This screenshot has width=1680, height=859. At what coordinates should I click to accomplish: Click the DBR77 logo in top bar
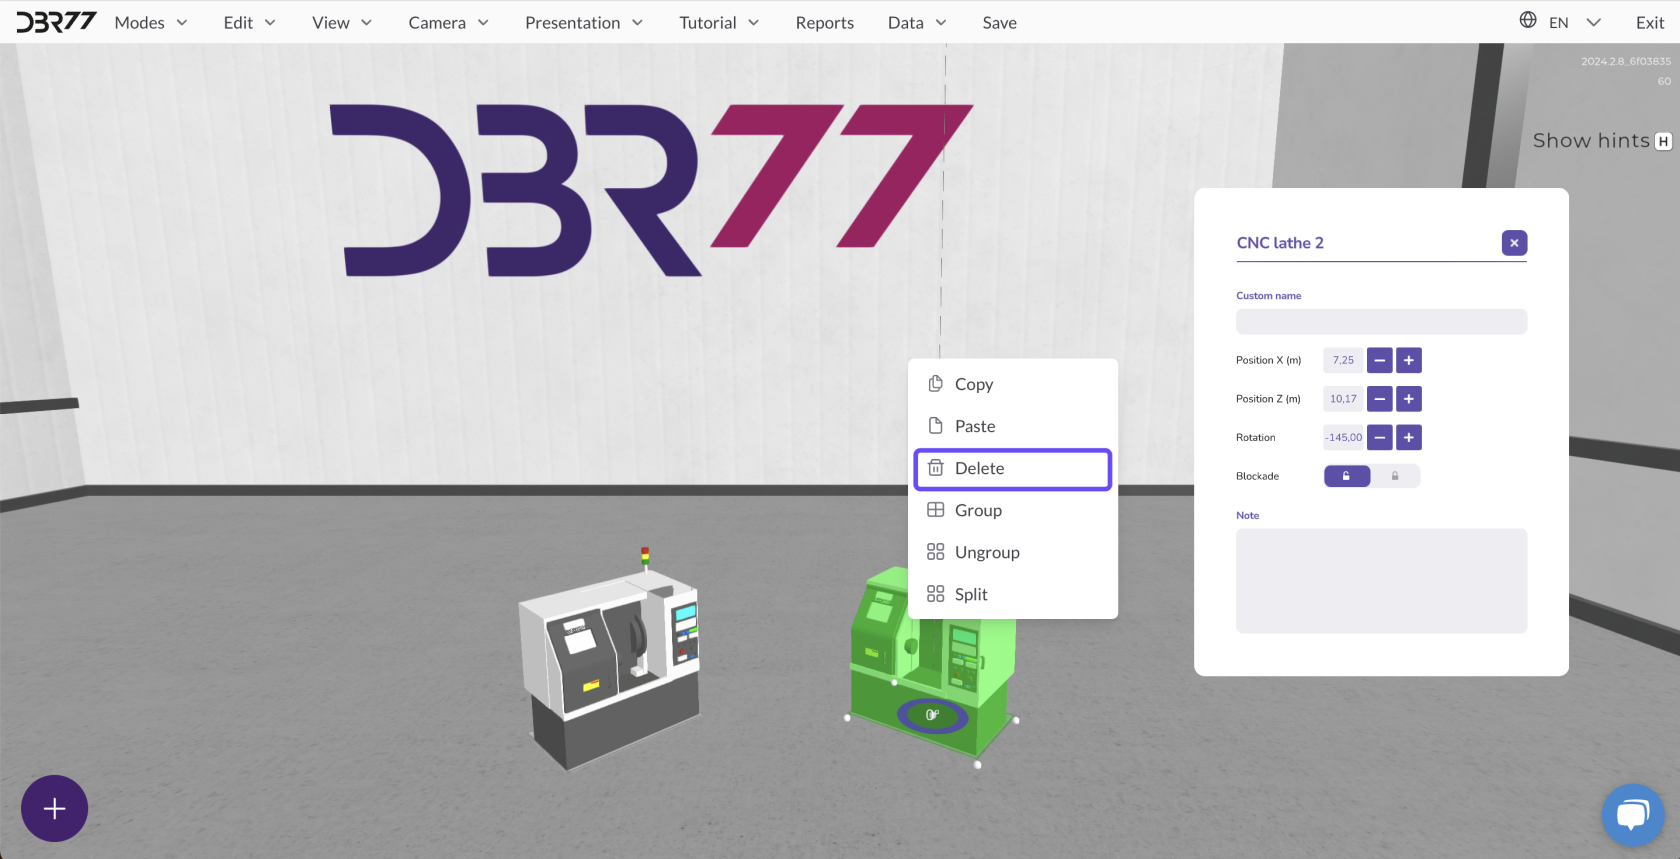pyautogui.click(x=56, y=22)
